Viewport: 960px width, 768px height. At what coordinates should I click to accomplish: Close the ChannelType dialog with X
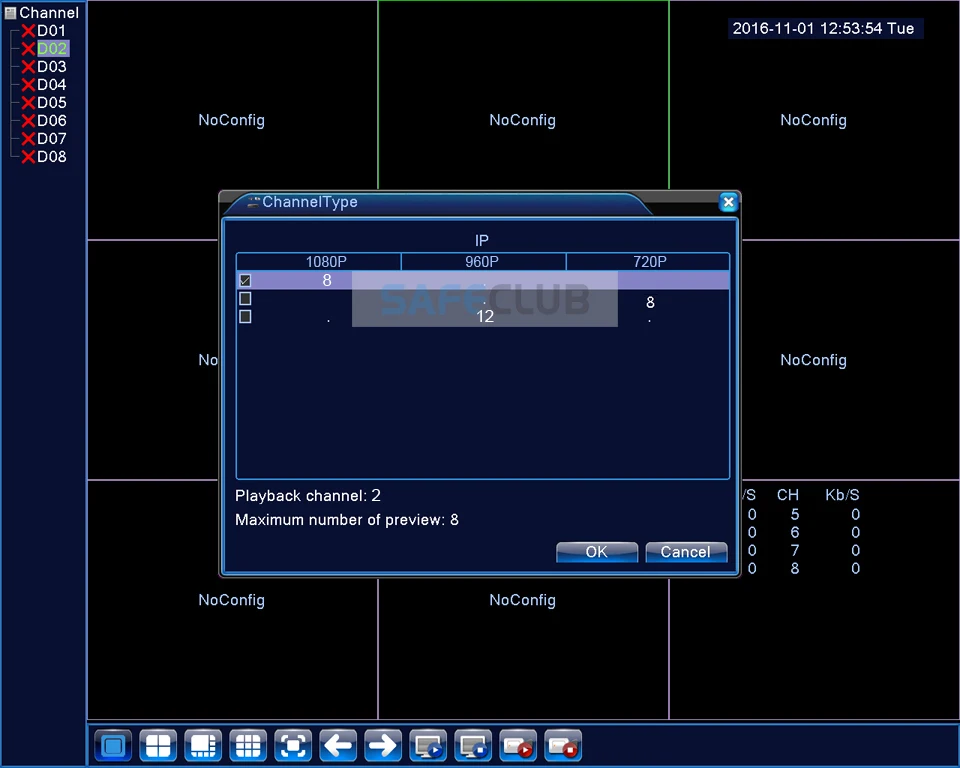[728, 202]
